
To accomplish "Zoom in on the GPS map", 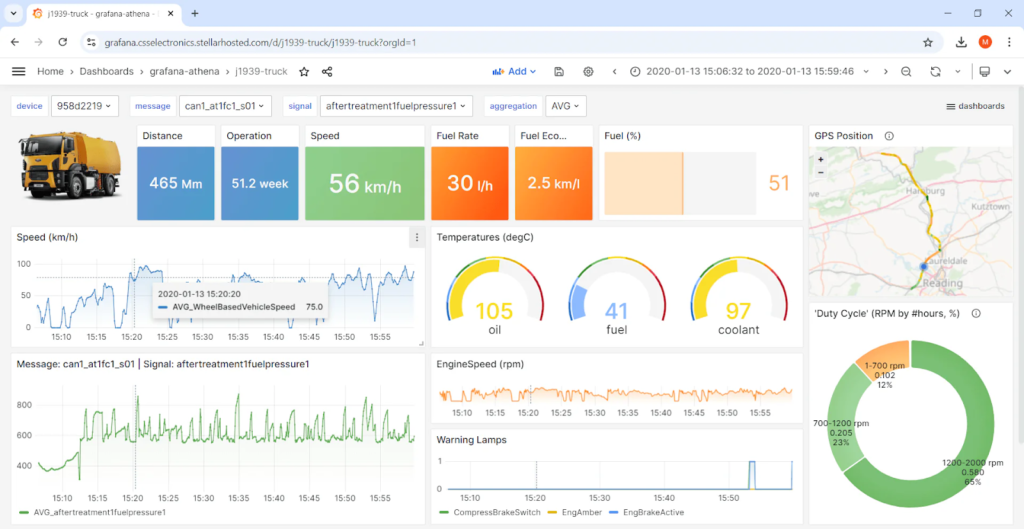I will pos(821,159).
